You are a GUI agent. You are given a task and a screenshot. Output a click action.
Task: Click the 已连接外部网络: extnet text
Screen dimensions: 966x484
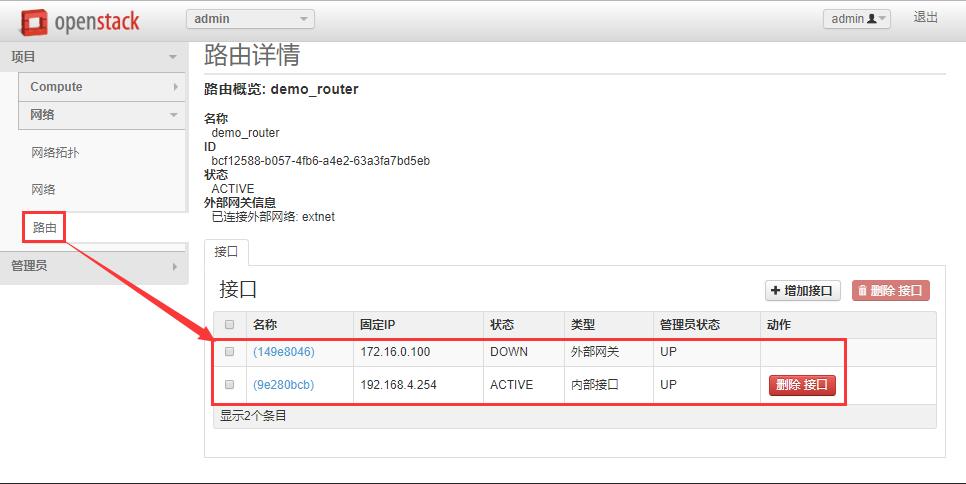pos(273,217)
